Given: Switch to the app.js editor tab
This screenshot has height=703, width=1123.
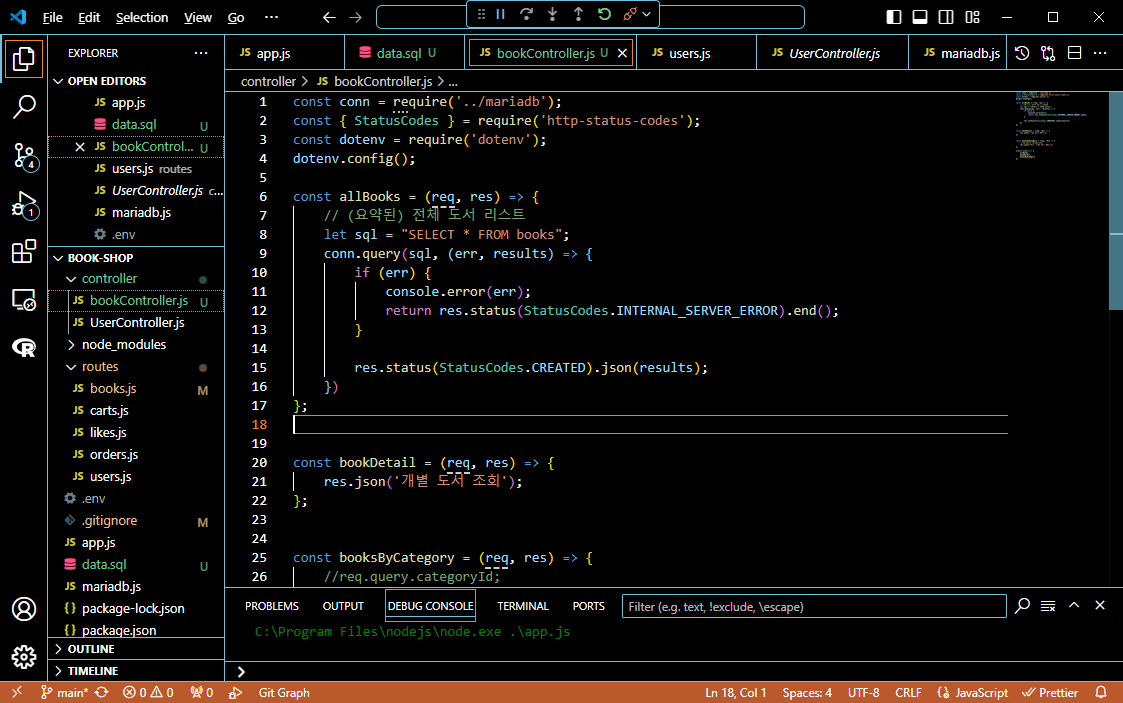Looking at the screenshot, I should [284, 53].
